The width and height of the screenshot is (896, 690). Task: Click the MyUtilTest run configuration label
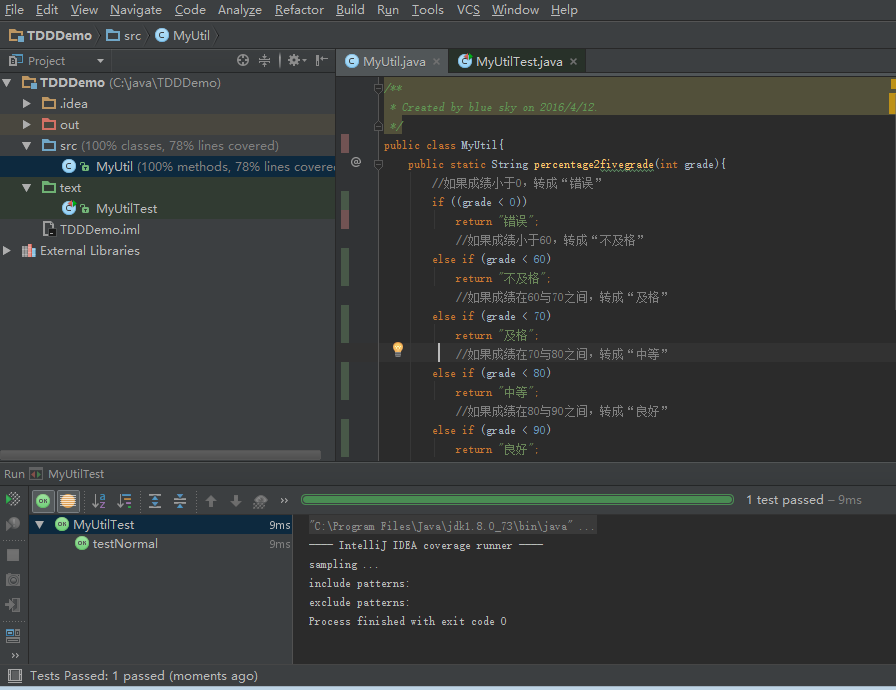coord(76,474)
